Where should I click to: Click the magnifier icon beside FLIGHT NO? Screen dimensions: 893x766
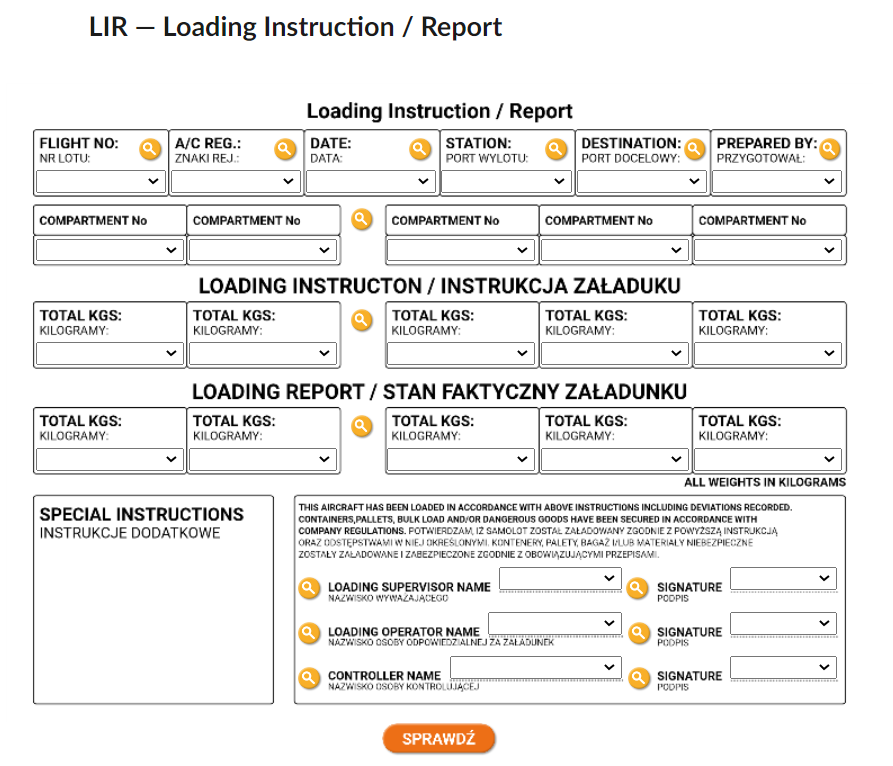[150, 150]
